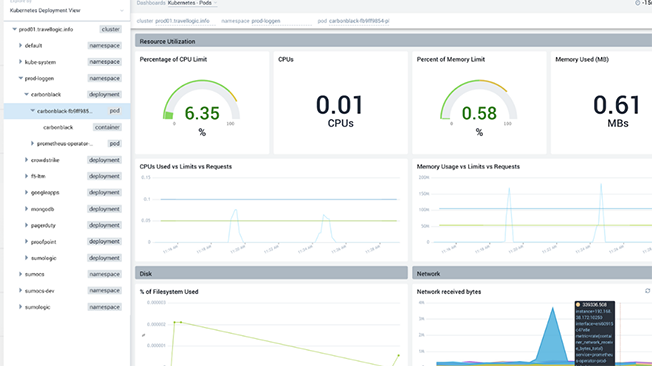
Task: Click the Network section header
Action: 532,273
